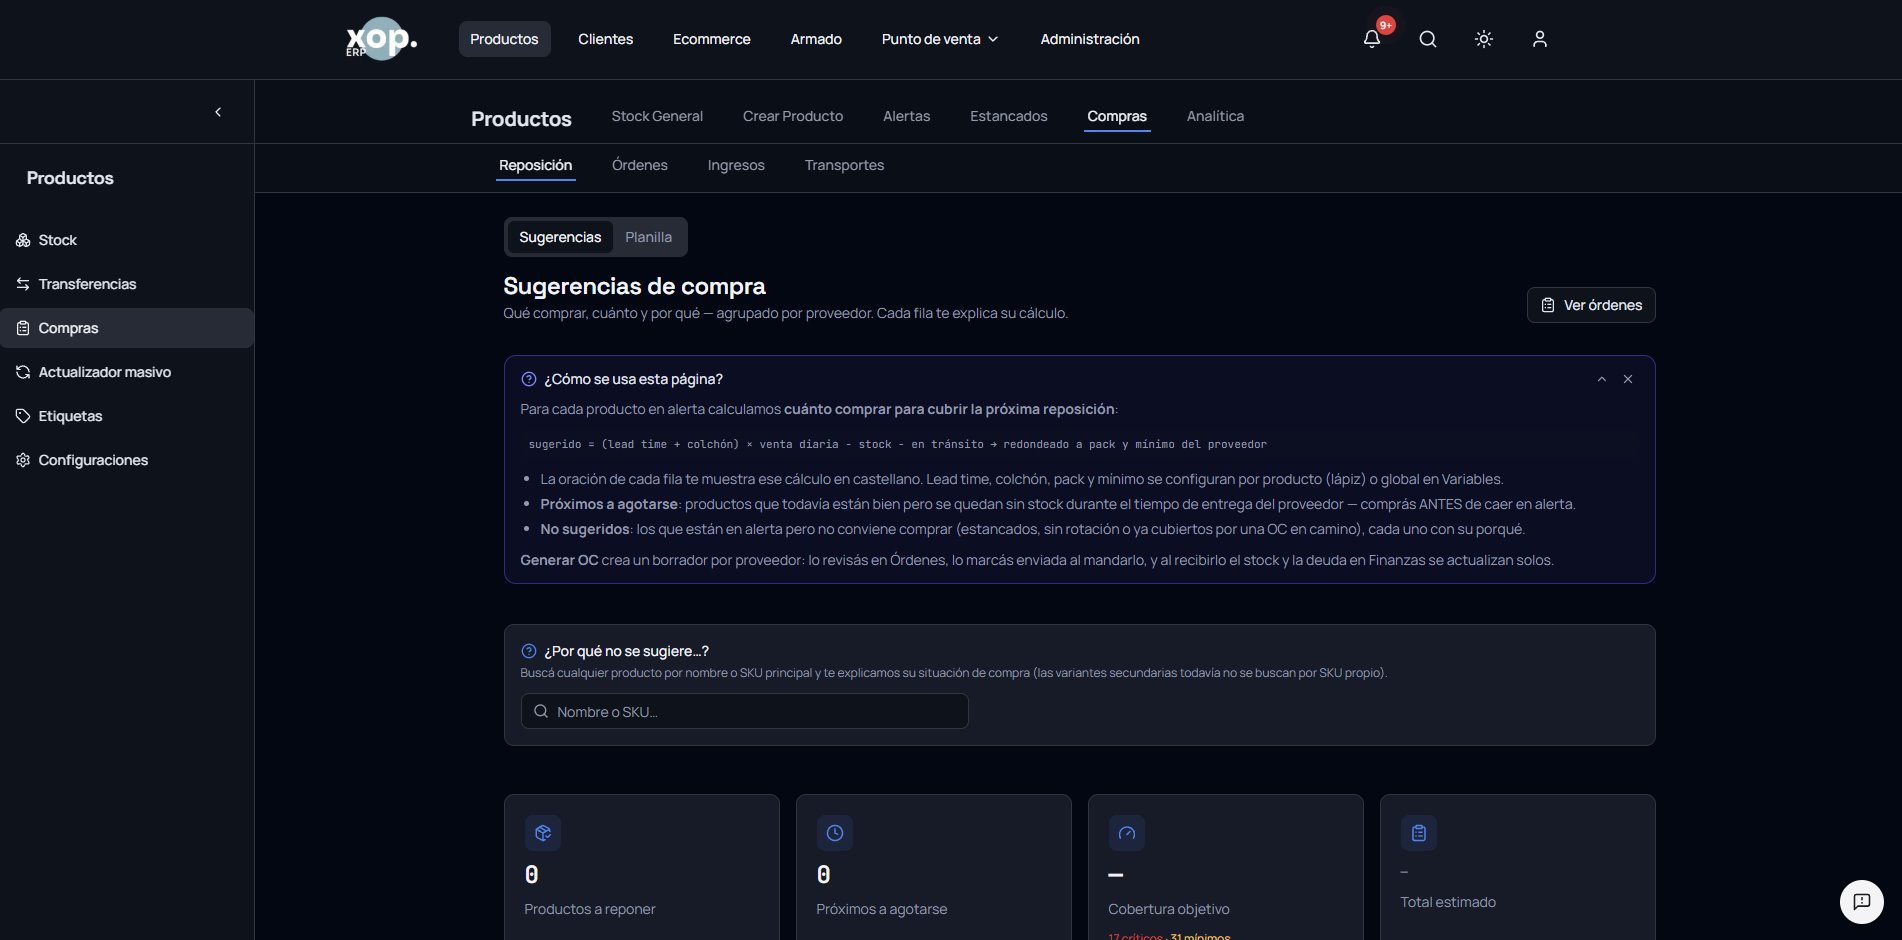Open Stock in the sidebar
The width and height of the screenshot is (1902, 940).
[127, 240]
